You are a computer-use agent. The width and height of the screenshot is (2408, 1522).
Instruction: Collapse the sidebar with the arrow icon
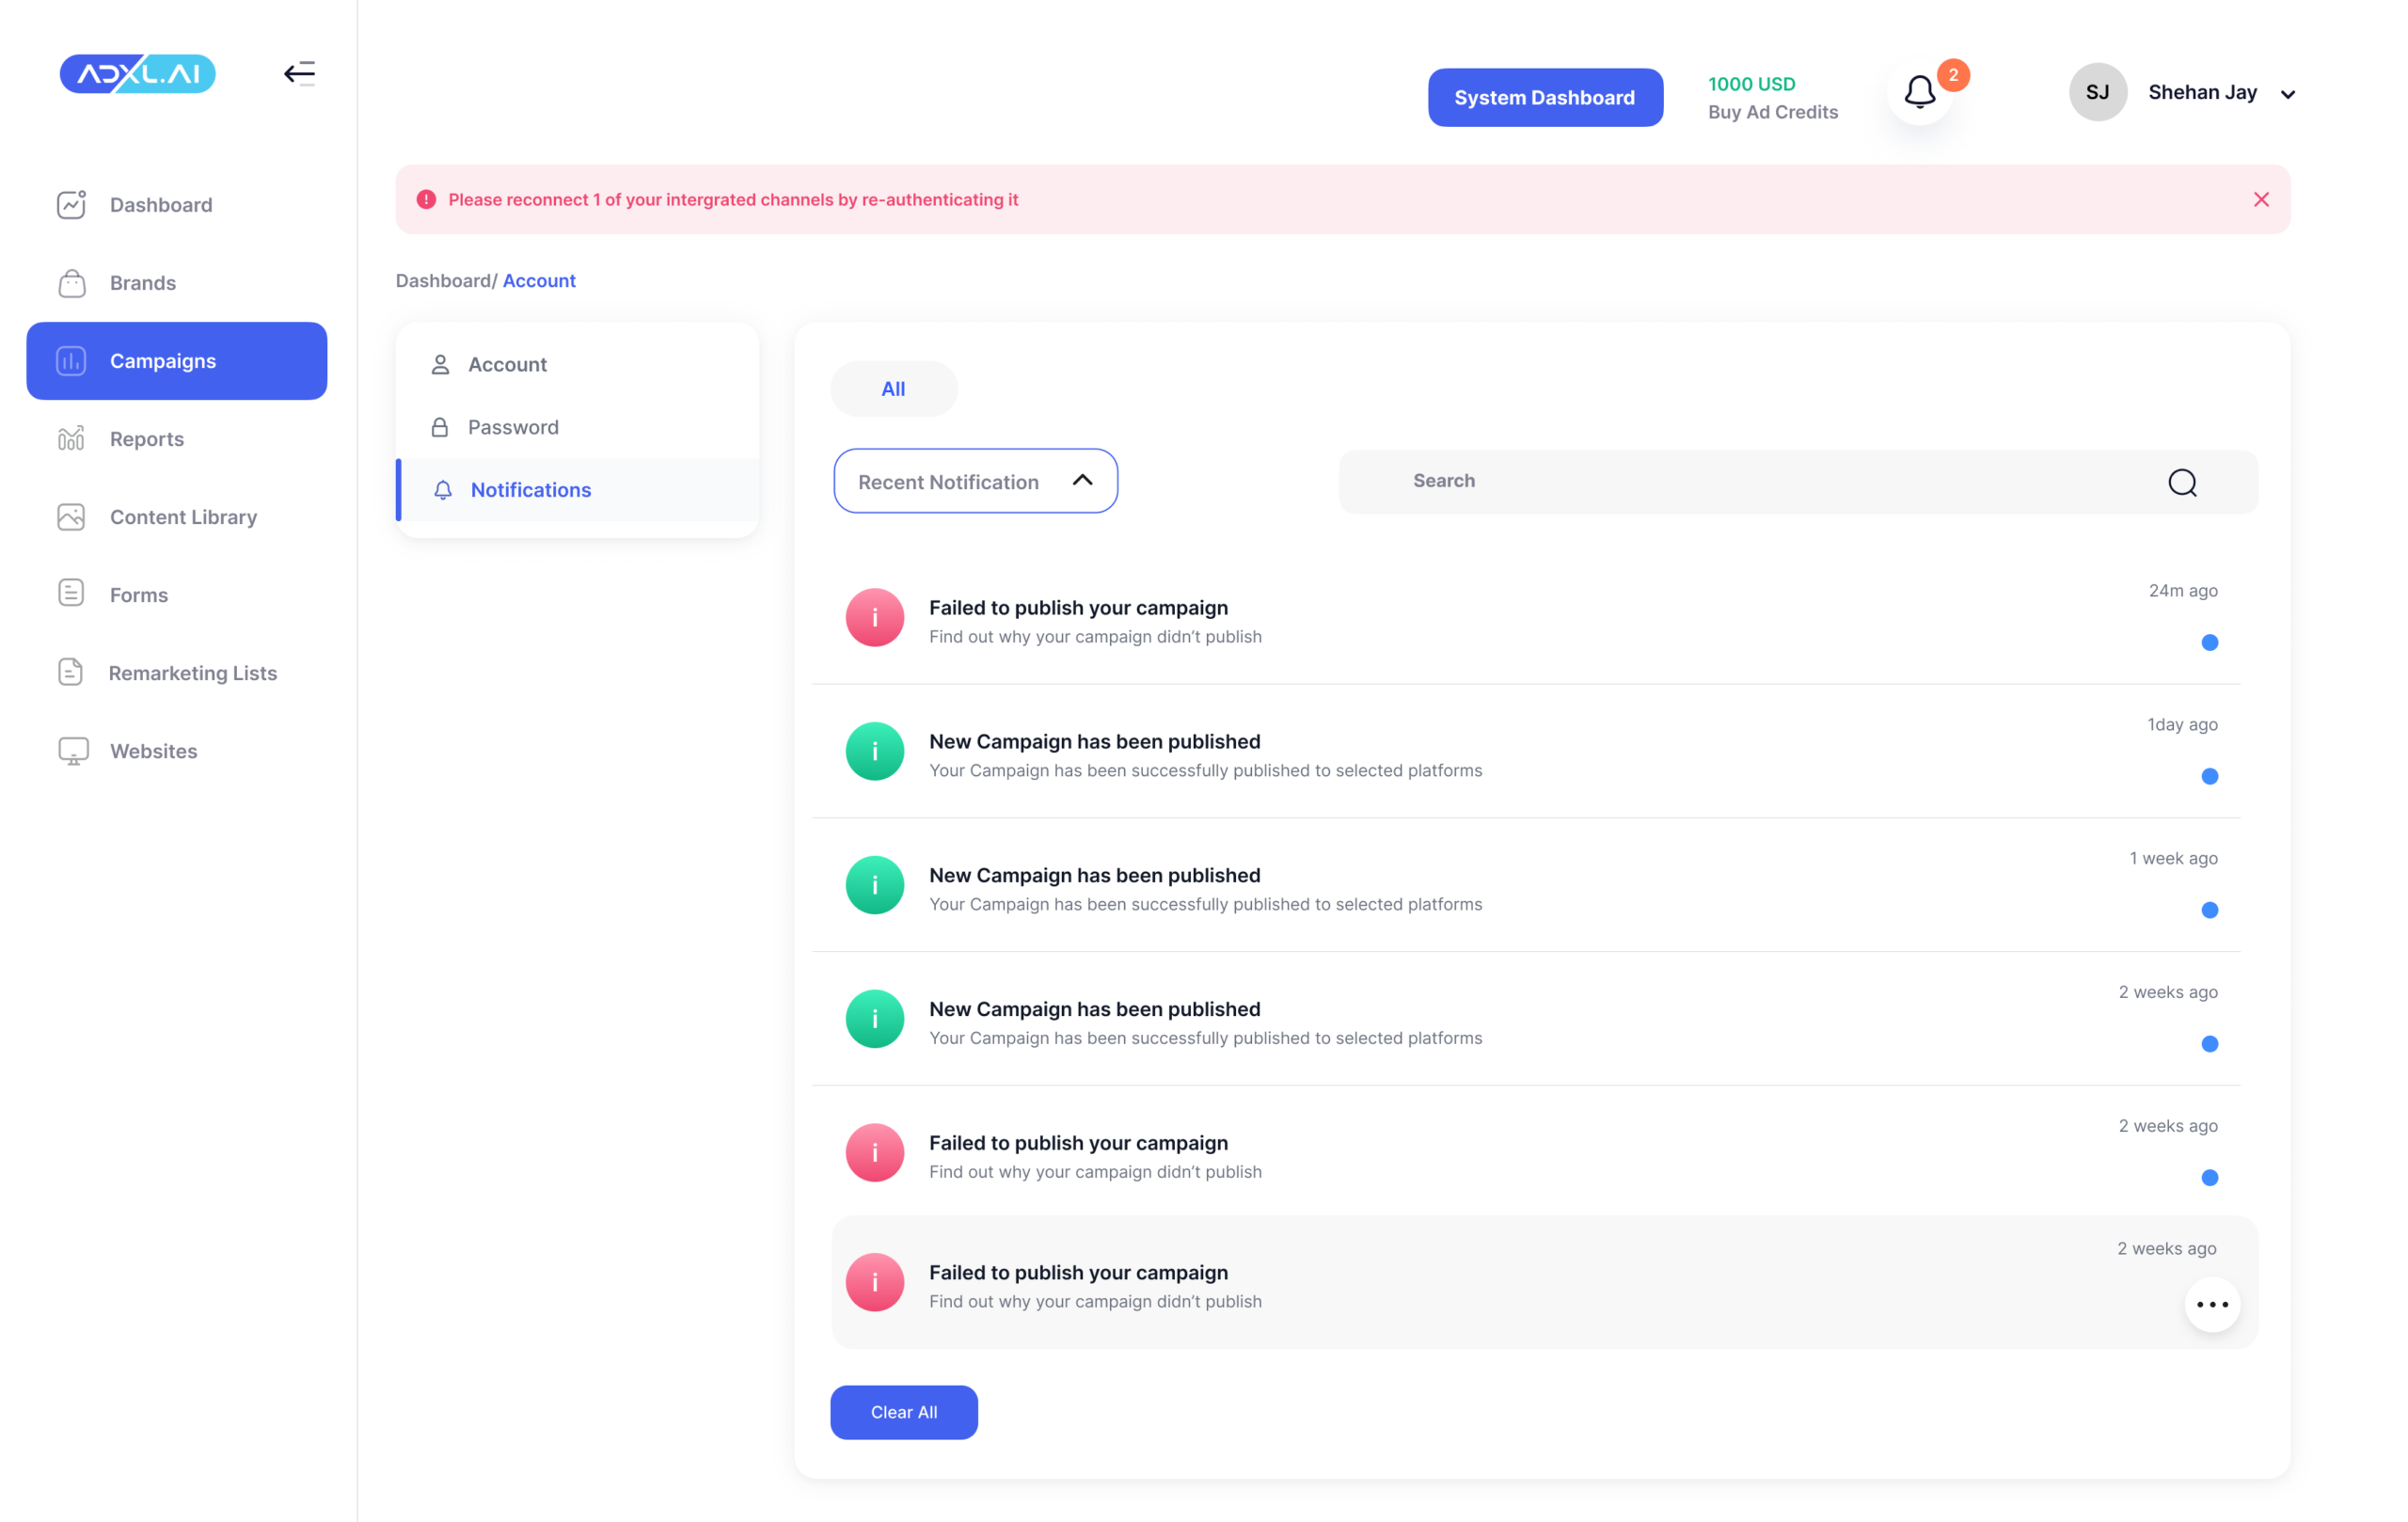click(299, 73)
